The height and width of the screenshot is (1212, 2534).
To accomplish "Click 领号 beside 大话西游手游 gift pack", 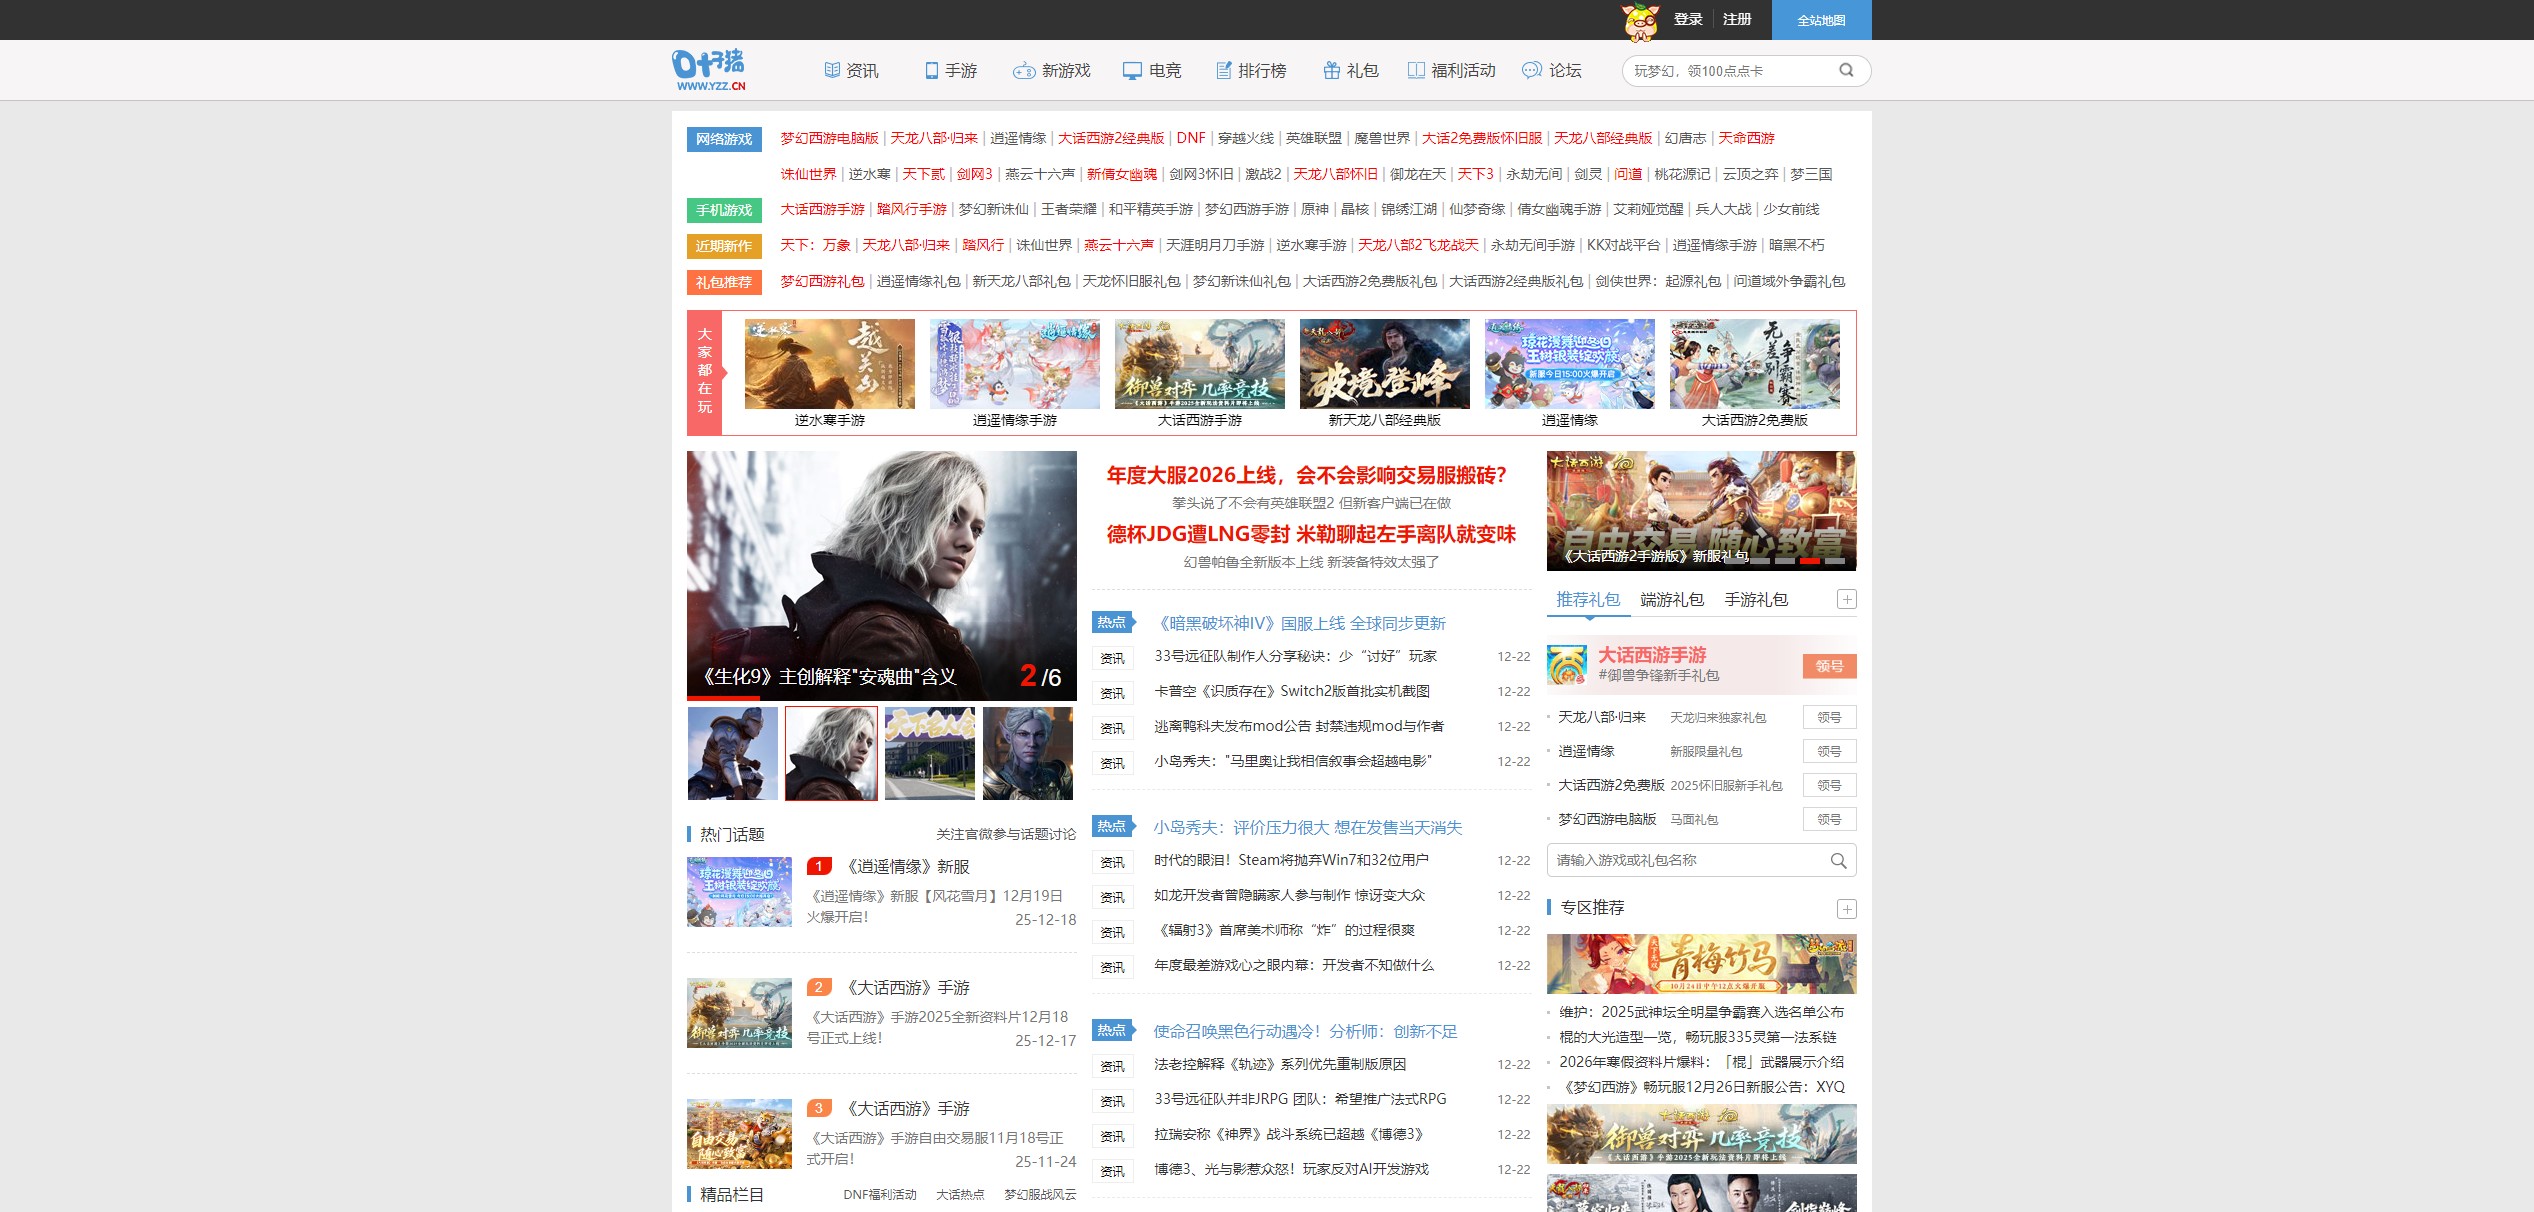I will pos(1829,666).
